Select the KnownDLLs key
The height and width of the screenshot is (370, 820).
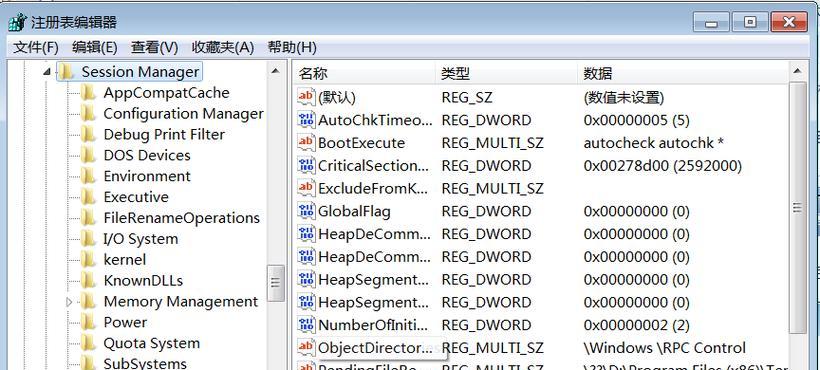click(x=143, y=281)
